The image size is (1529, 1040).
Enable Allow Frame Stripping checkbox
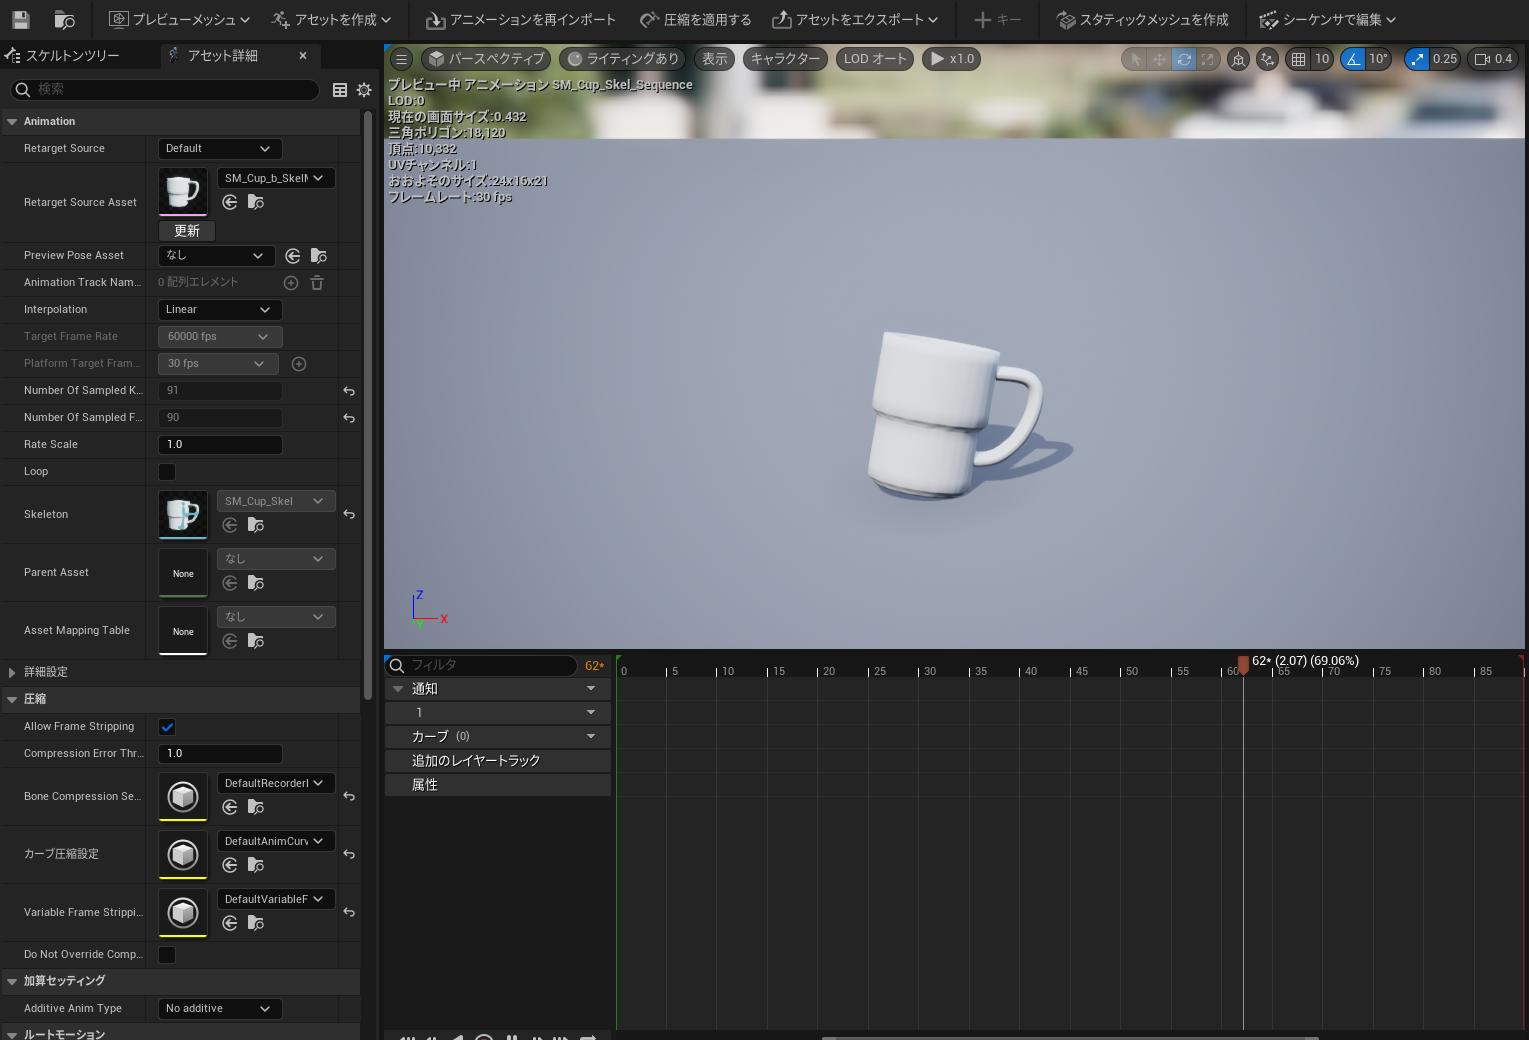coord(166,726)
